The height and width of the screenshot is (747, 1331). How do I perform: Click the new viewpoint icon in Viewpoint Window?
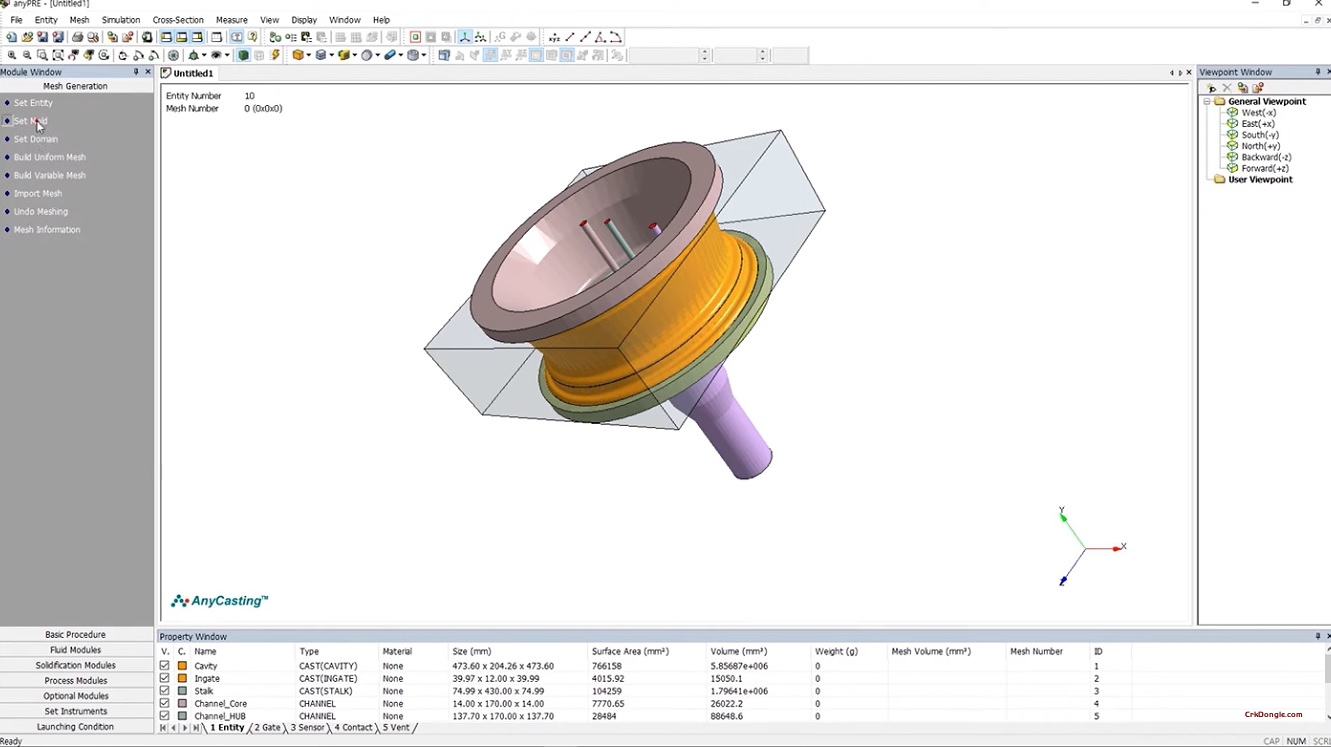(1211, 87)
